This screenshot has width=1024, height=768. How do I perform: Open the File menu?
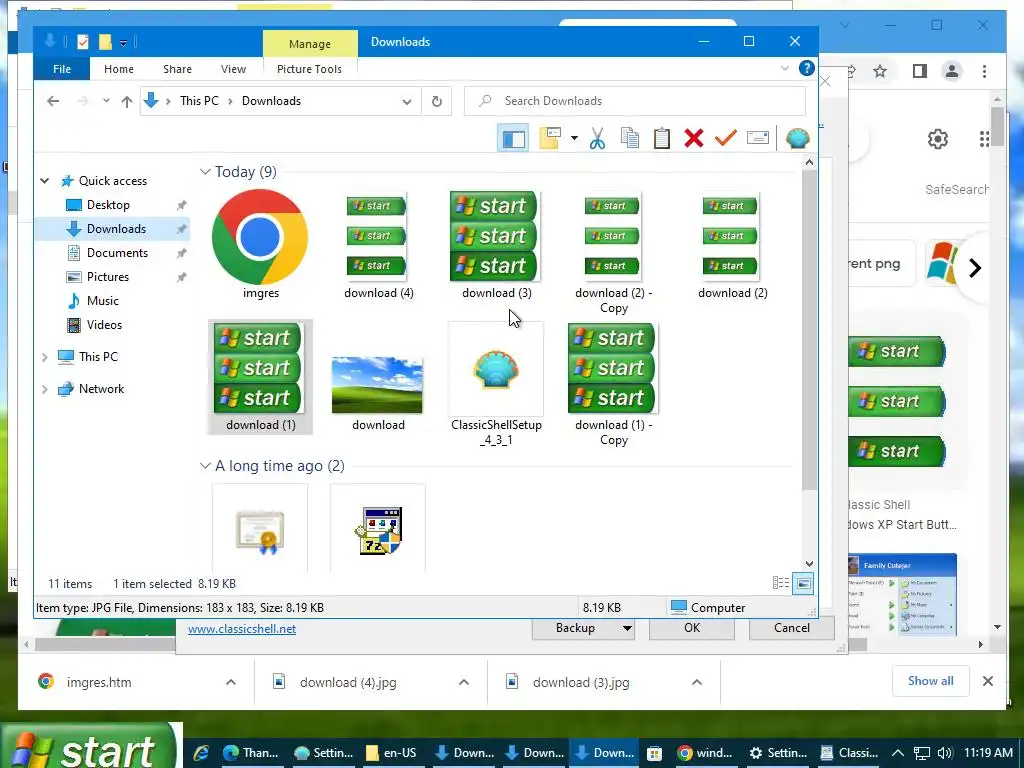(x=62, y=69)
